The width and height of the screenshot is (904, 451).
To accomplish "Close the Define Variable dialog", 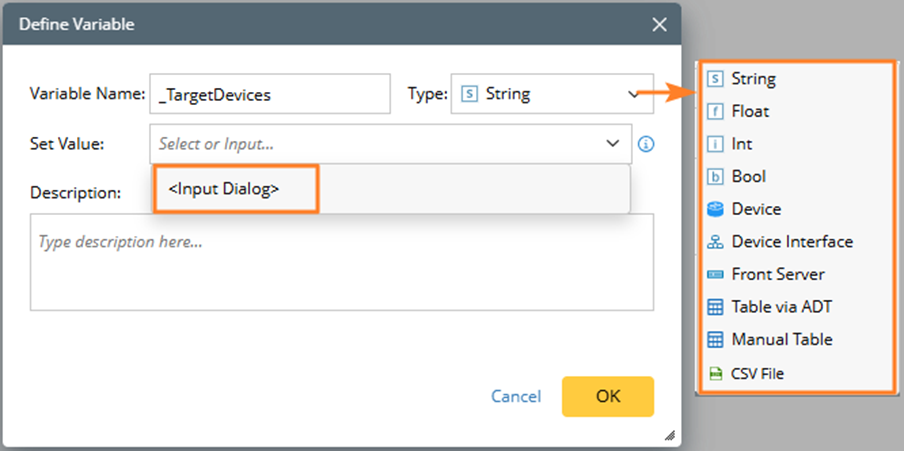I will [x=659, y=23].
